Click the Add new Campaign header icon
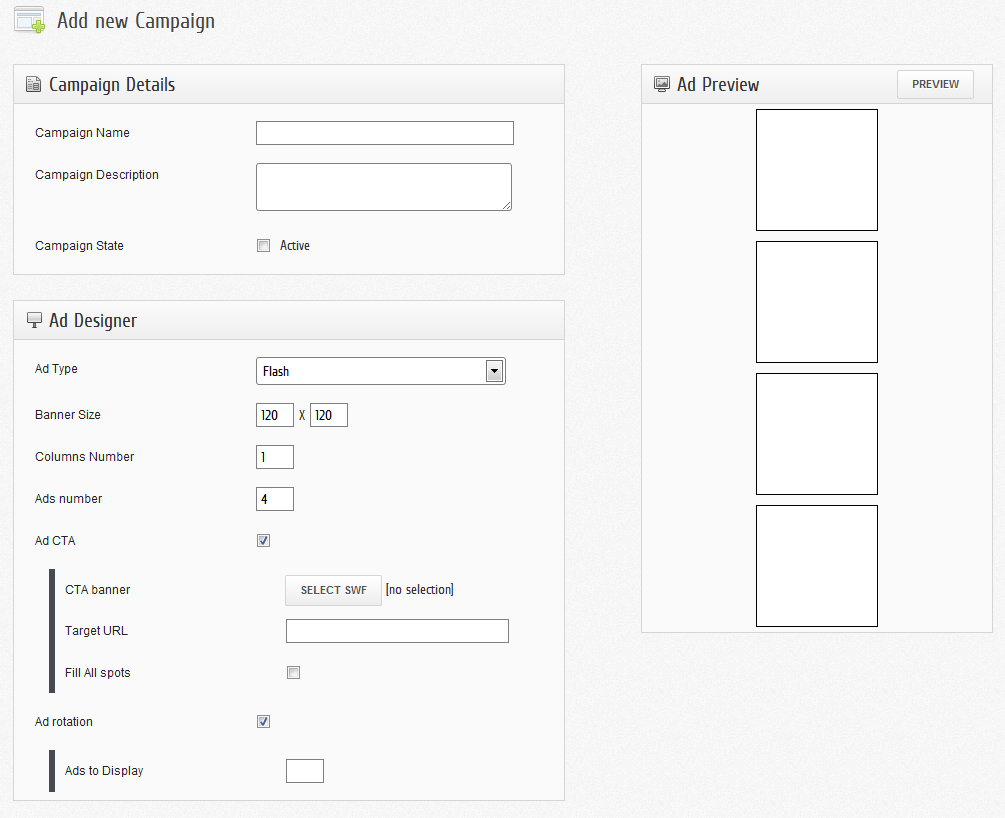The height and width of the screenshot is (818, 1005). [x=29, y=20]
